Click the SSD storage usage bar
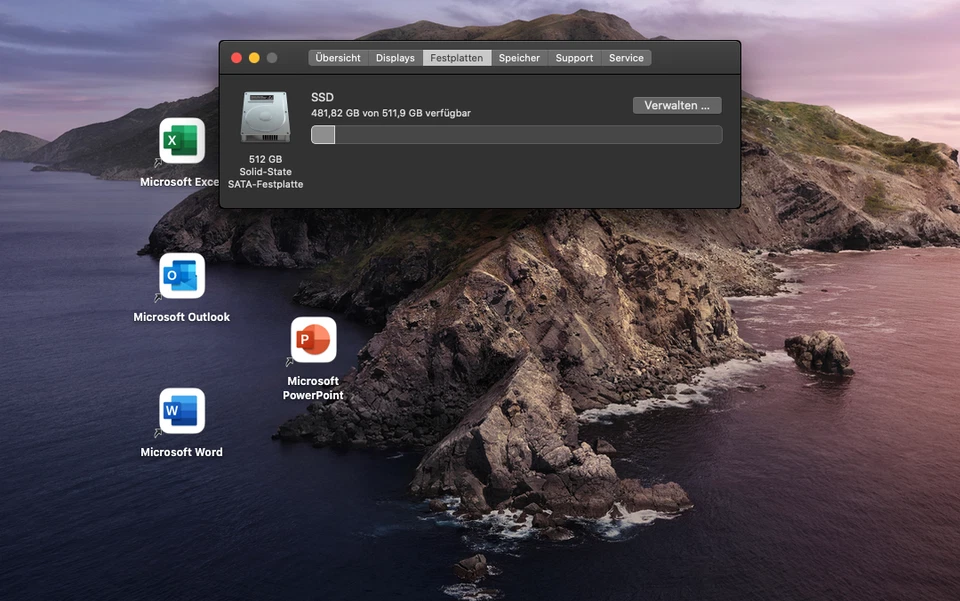 (x=516, y=135)
